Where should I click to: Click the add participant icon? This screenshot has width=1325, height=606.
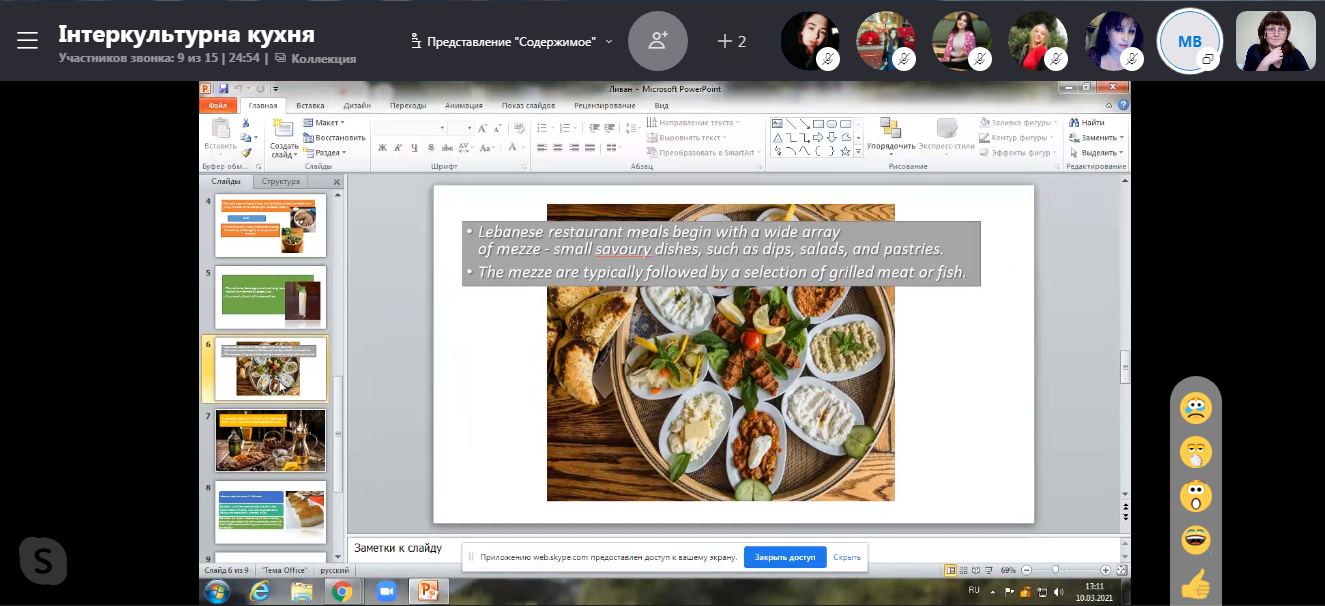657,40
